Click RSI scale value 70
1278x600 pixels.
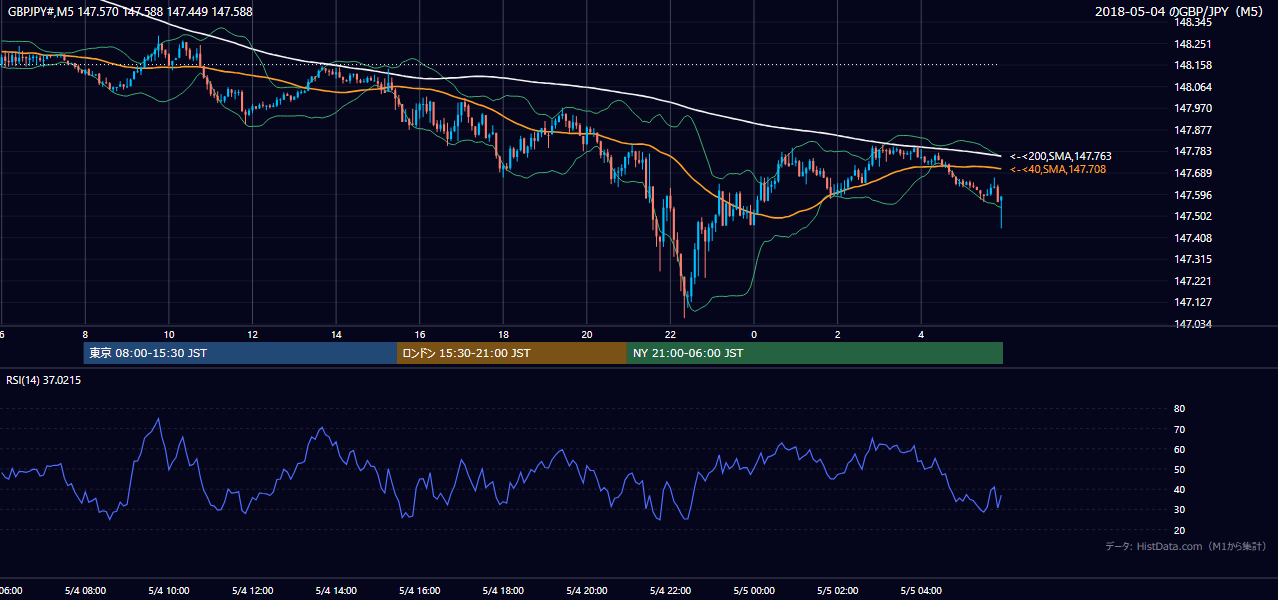(1179, 429)
